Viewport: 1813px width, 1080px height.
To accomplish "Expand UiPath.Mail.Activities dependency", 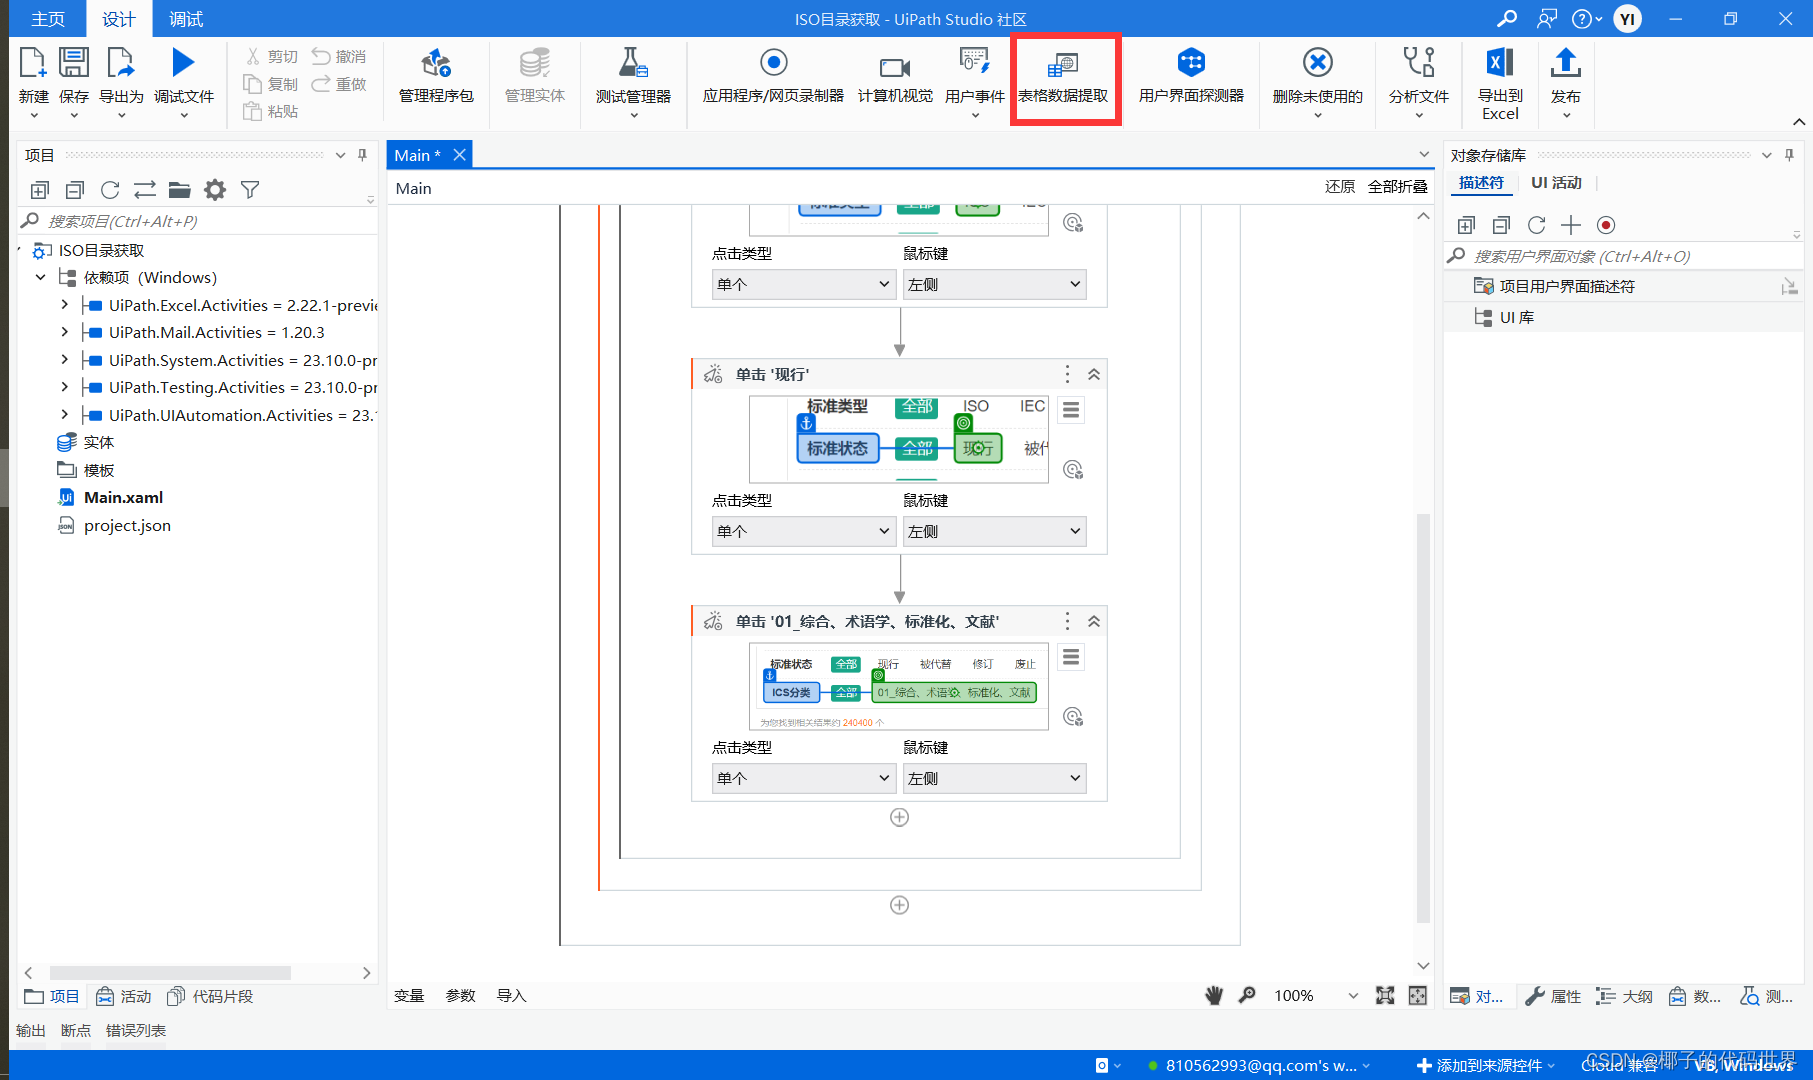I will click(x=65, y=332).
